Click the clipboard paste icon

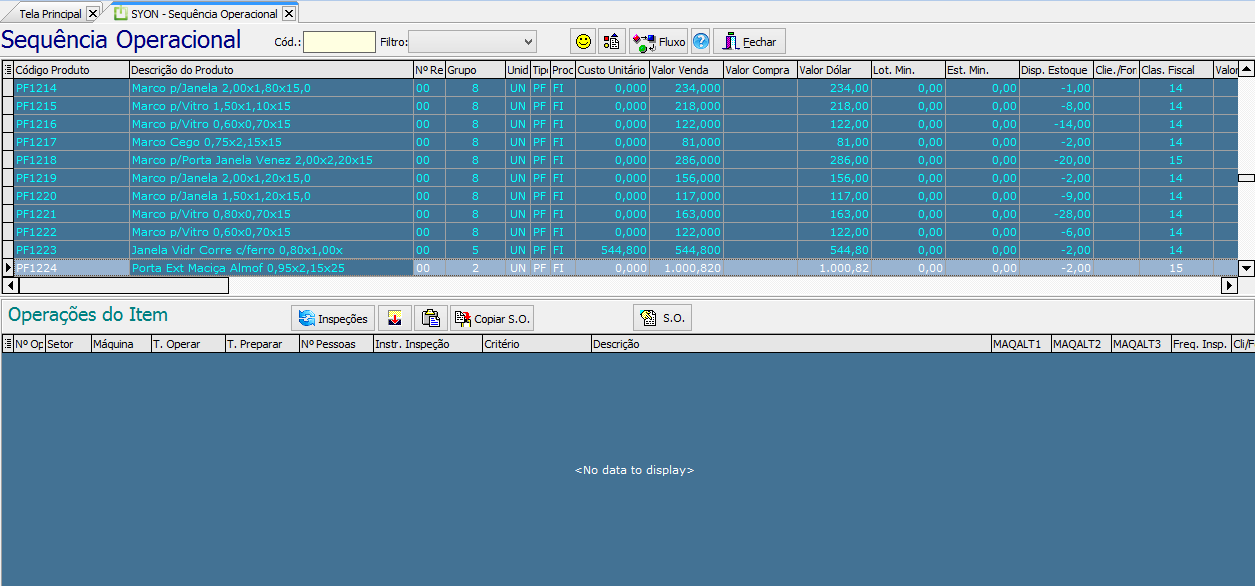point(430,318)
